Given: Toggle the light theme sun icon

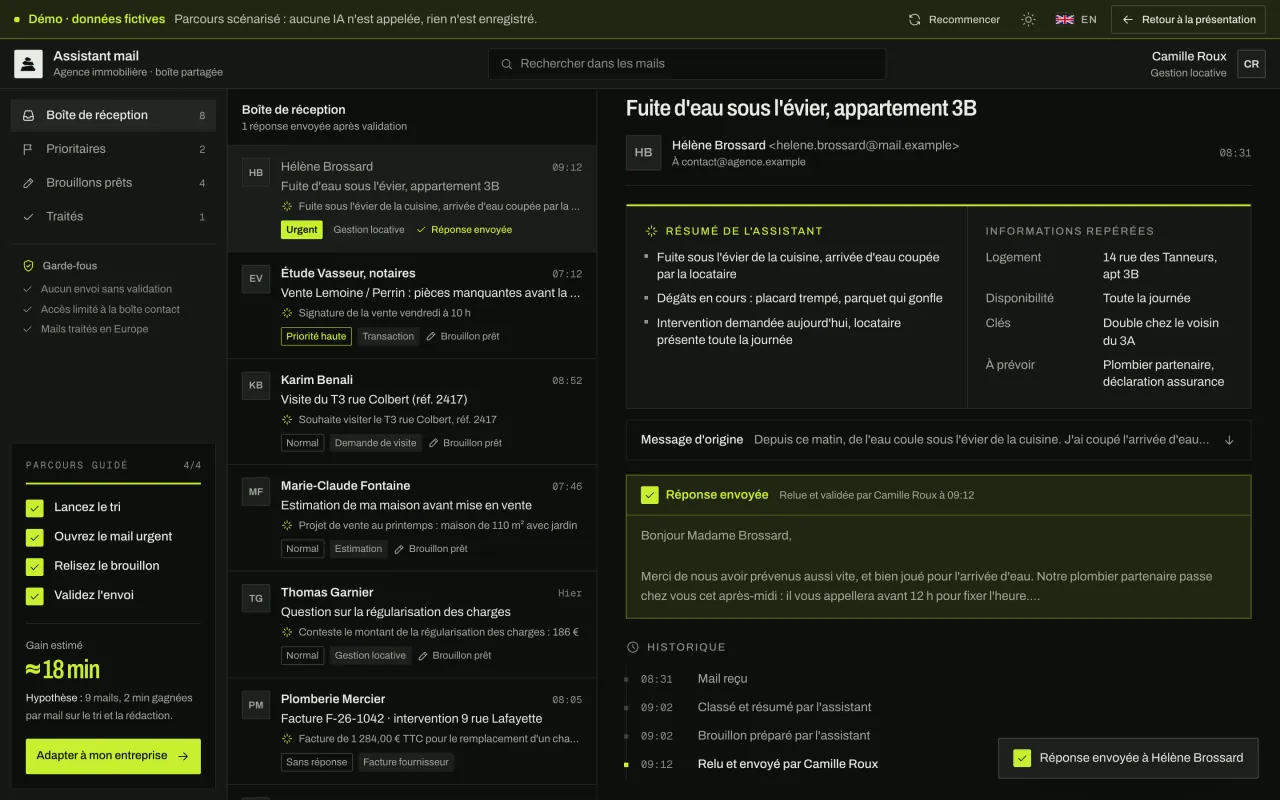Looking at the screenshot, I should tap(1028, 19).
